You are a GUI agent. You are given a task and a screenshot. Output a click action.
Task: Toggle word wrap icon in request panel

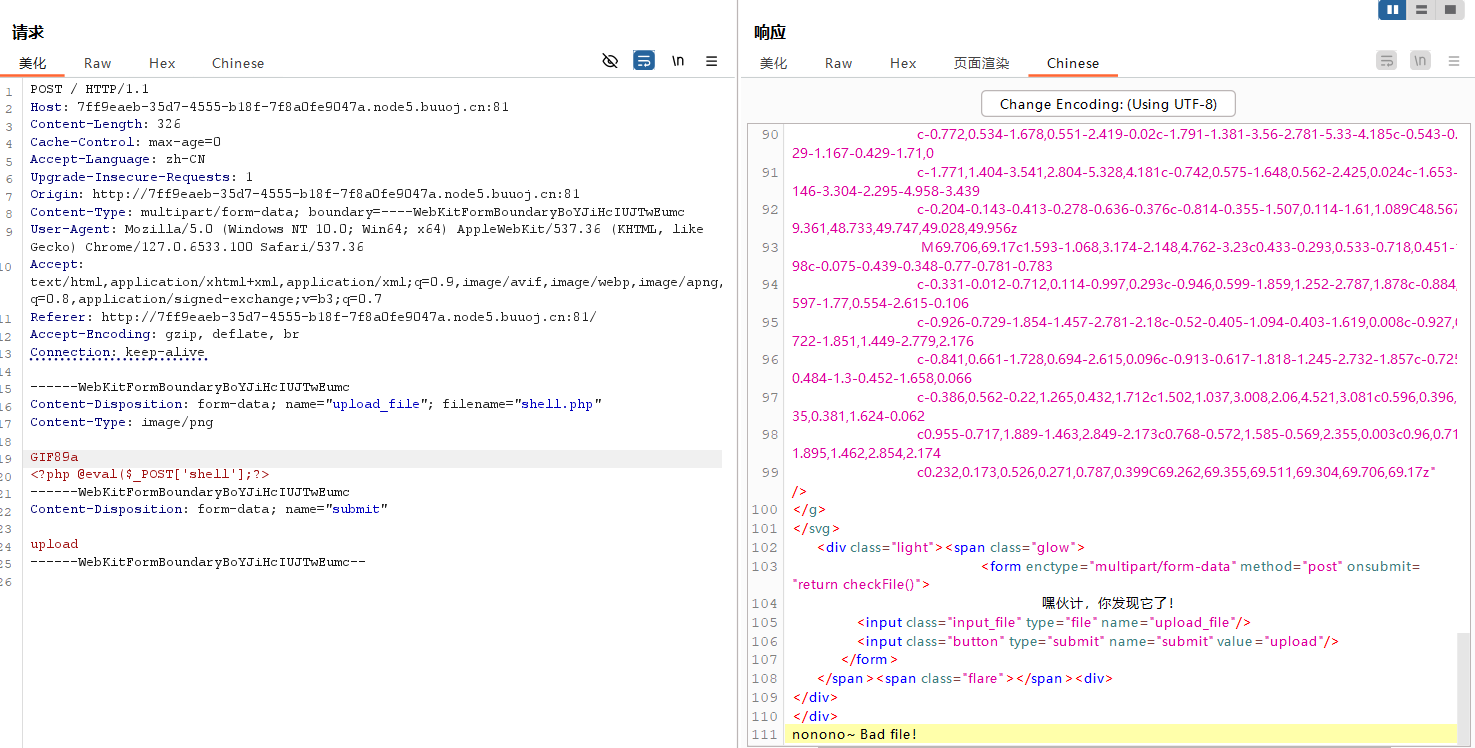coord(644,61)
